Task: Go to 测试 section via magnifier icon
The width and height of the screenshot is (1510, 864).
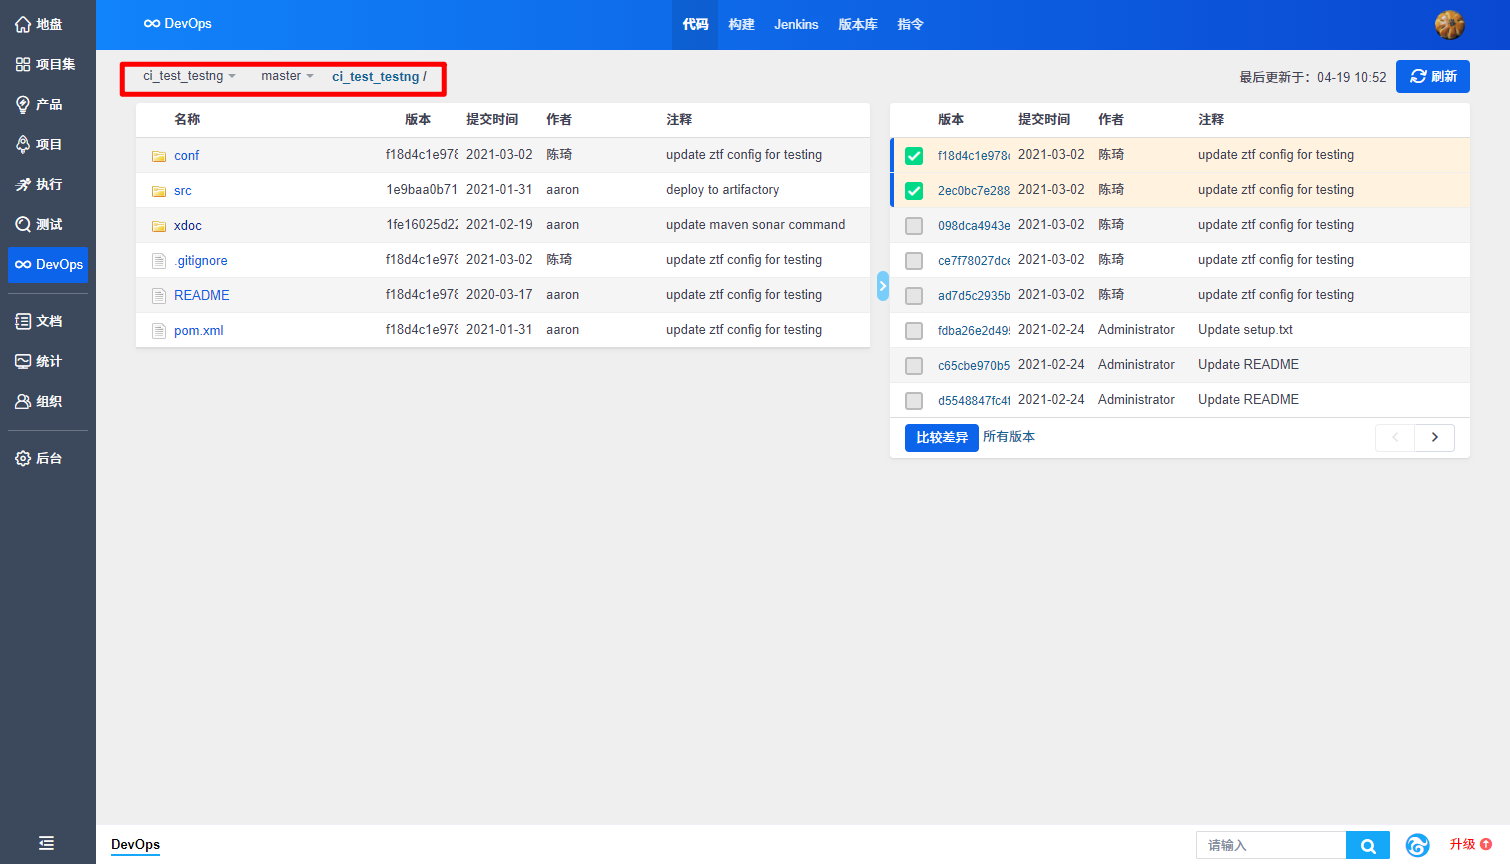Action: (23, 224)
